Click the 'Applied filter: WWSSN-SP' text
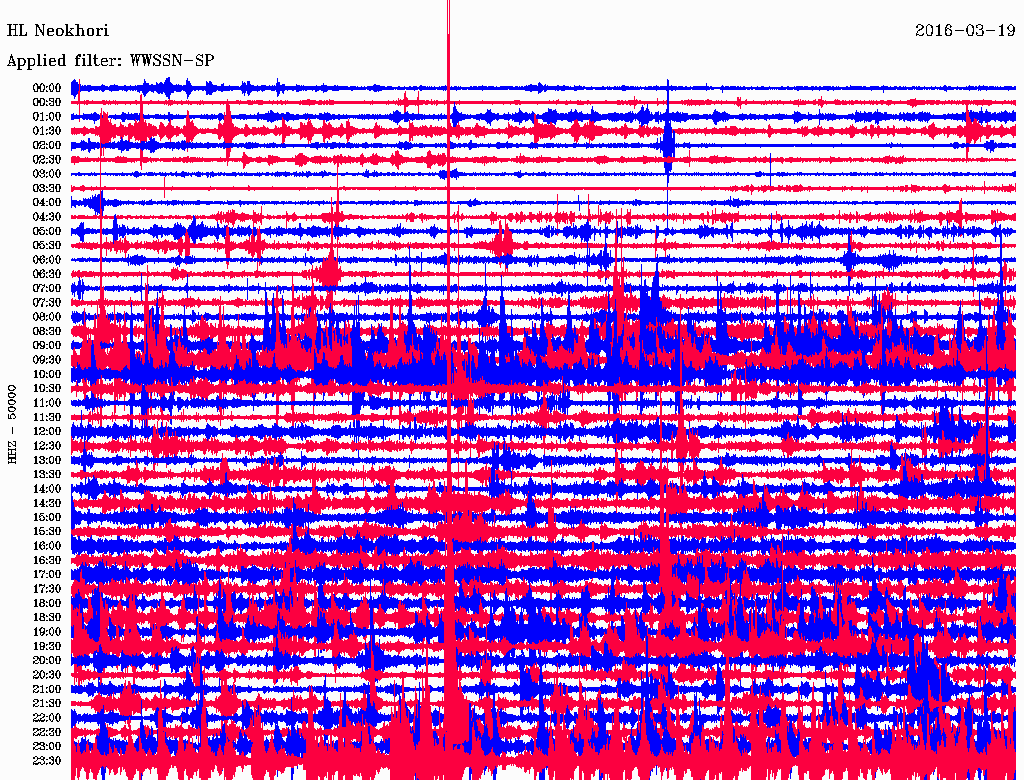The height and width of the screenshot is (780, 1024). coord(110,61)
